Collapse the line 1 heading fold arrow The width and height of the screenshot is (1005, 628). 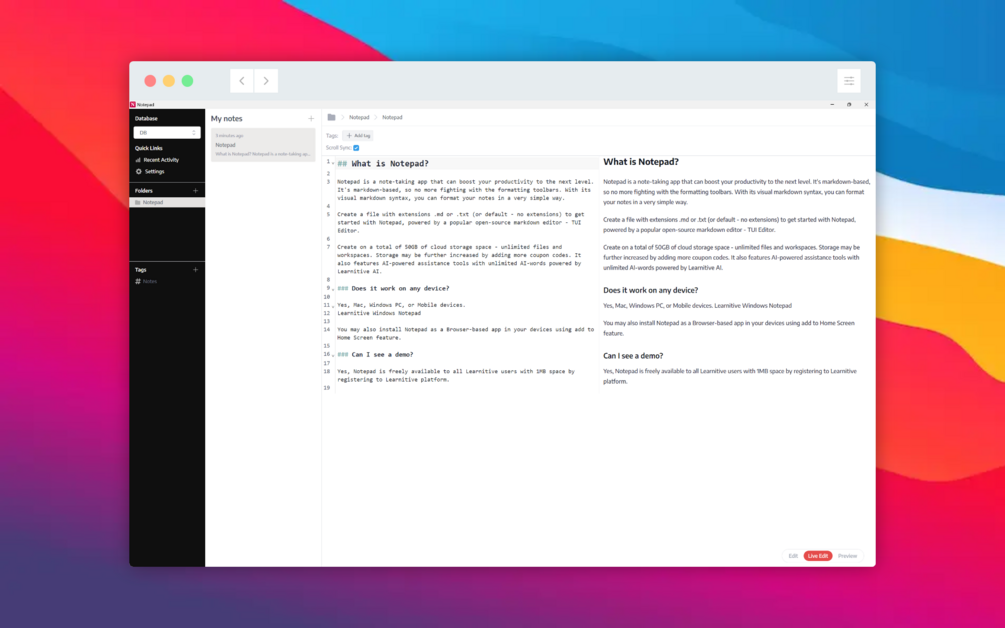point(333,164)
